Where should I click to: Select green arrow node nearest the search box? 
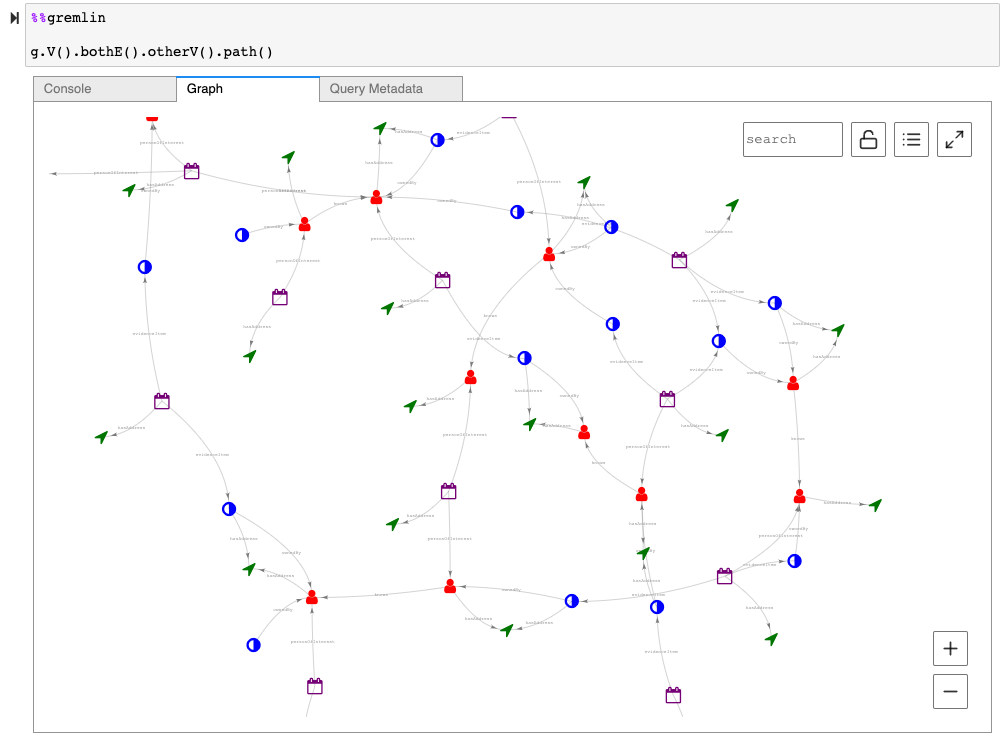pyautogui.click(x=732, y=205)
